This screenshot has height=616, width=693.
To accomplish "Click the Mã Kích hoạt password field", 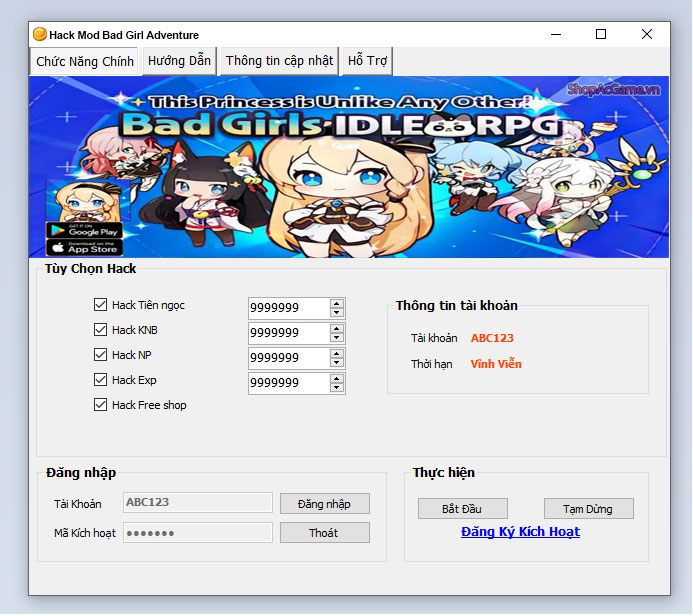I will (198, 533).
